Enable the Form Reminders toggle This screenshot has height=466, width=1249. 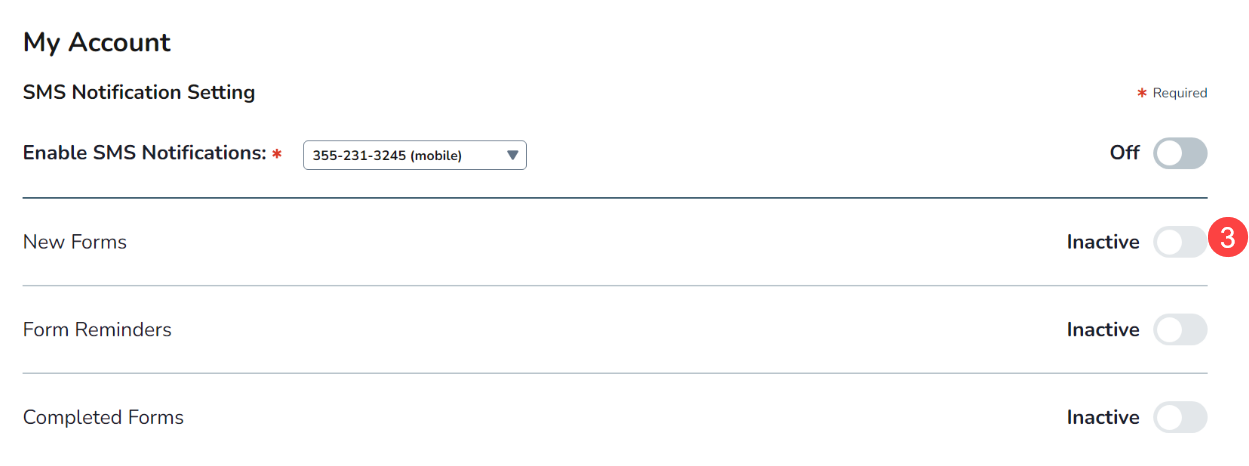(1180, 330)
